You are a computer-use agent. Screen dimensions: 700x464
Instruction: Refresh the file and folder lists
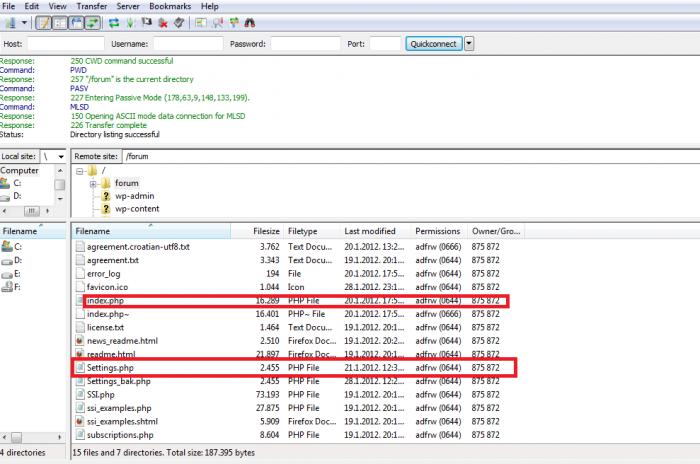click(x=114, y=23)
